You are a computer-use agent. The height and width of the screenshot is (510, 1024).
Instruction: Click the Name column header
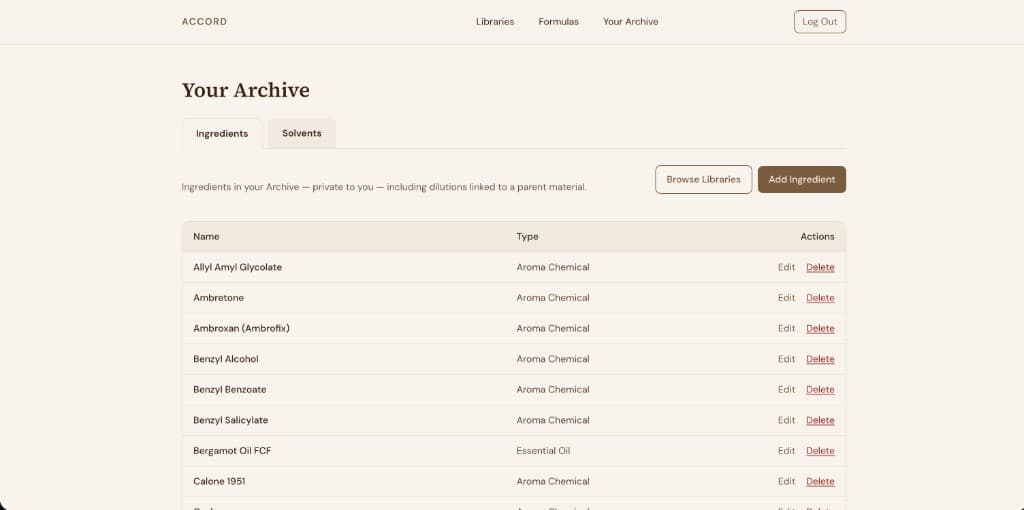pyautogui.click(x=206, y=236)
